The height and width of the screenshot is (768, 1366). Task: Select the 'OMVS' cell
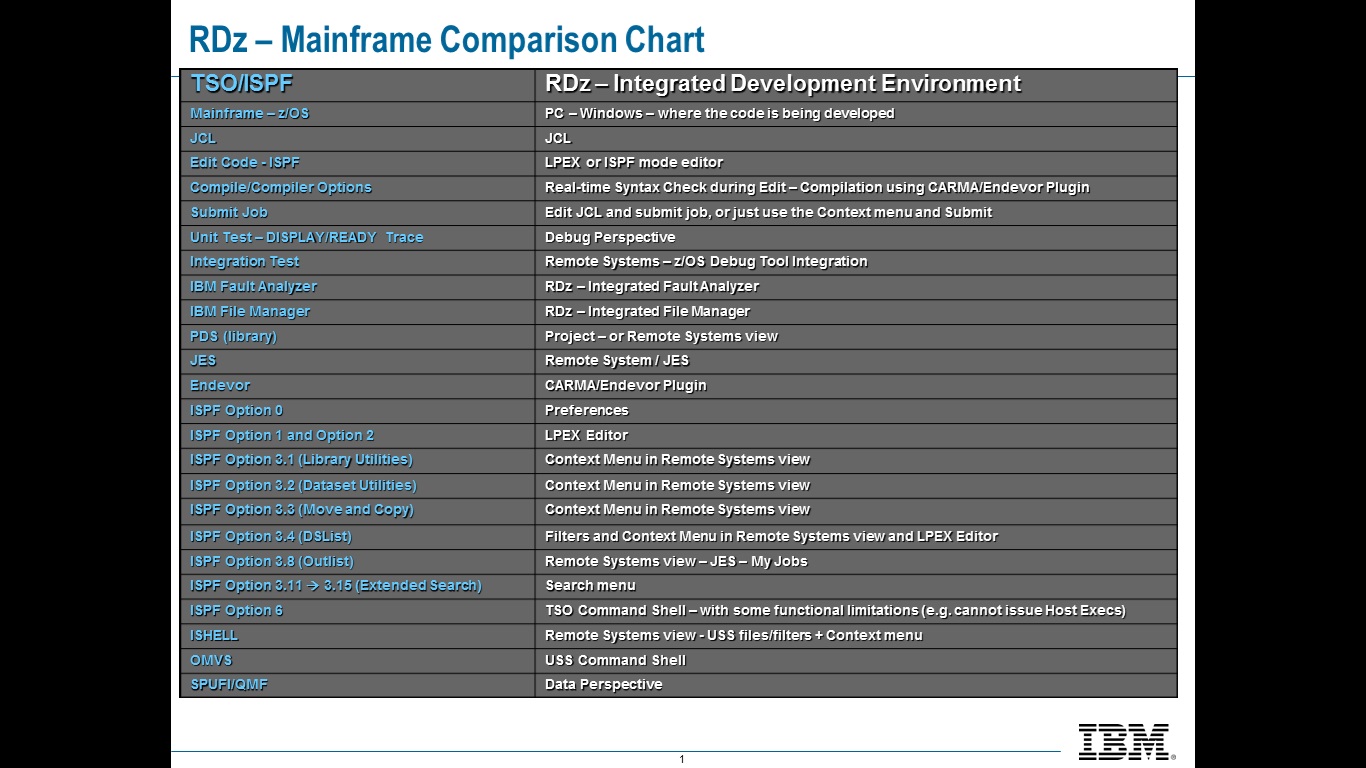click(358, 660)
